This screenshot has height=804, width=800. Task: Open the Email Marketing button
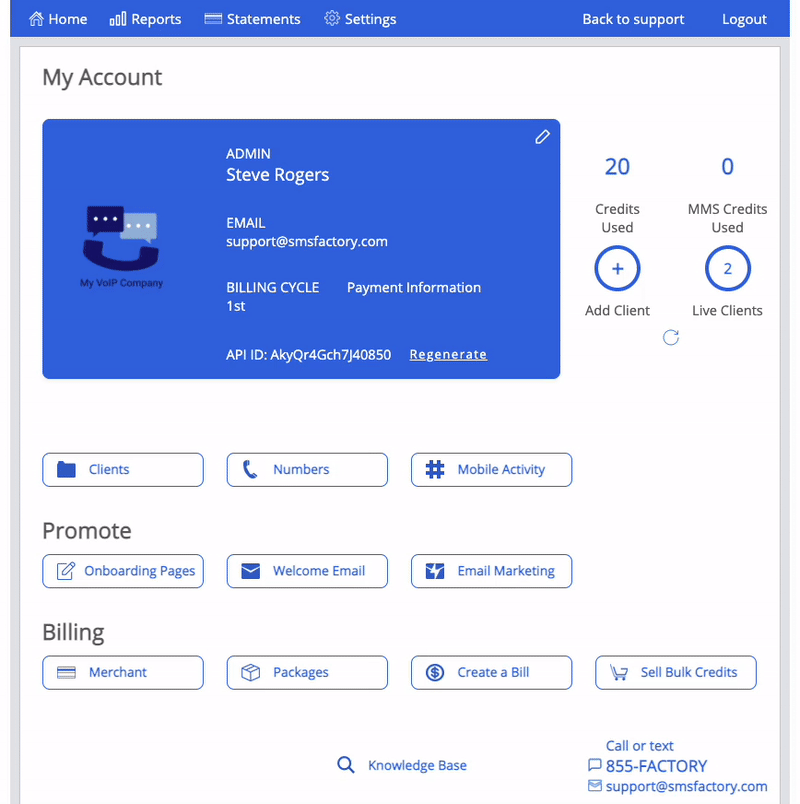point(491,571)
